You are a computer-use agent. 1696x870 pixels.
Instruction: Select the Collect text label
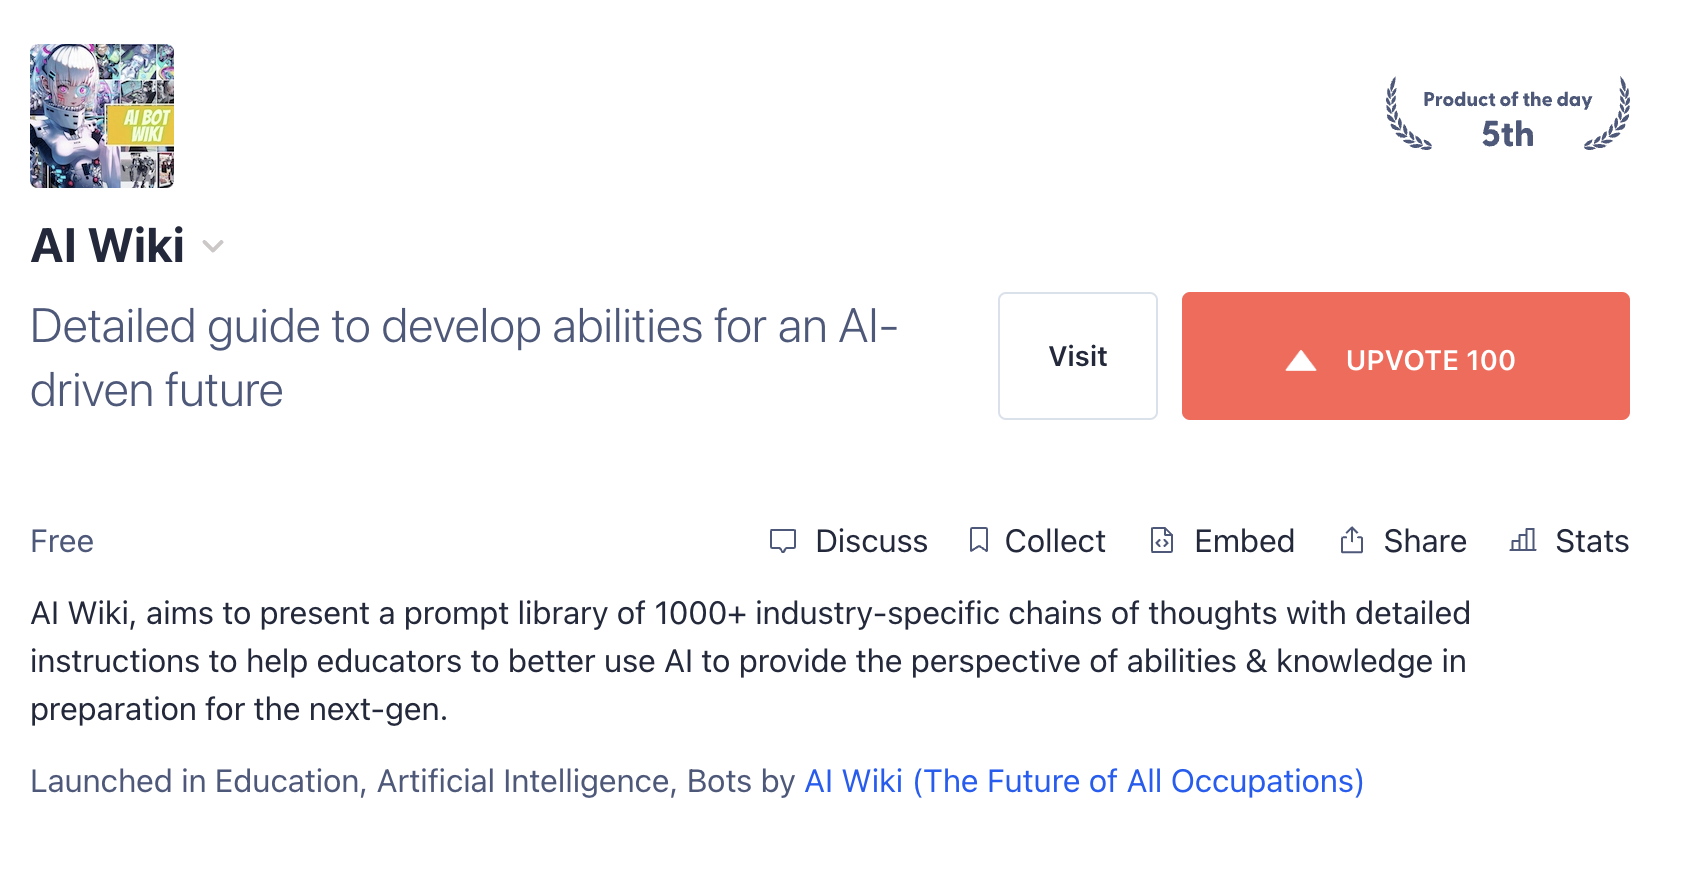[x=1055, y=541]
